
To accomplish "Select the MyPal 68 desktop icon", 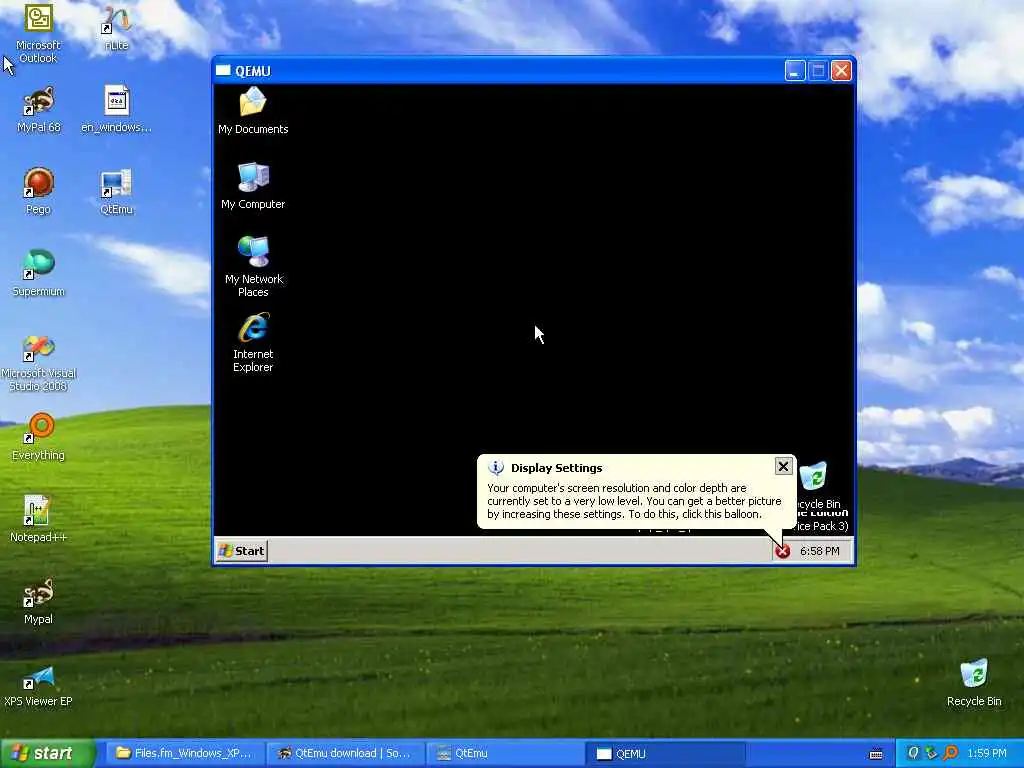I will point(38,110).
